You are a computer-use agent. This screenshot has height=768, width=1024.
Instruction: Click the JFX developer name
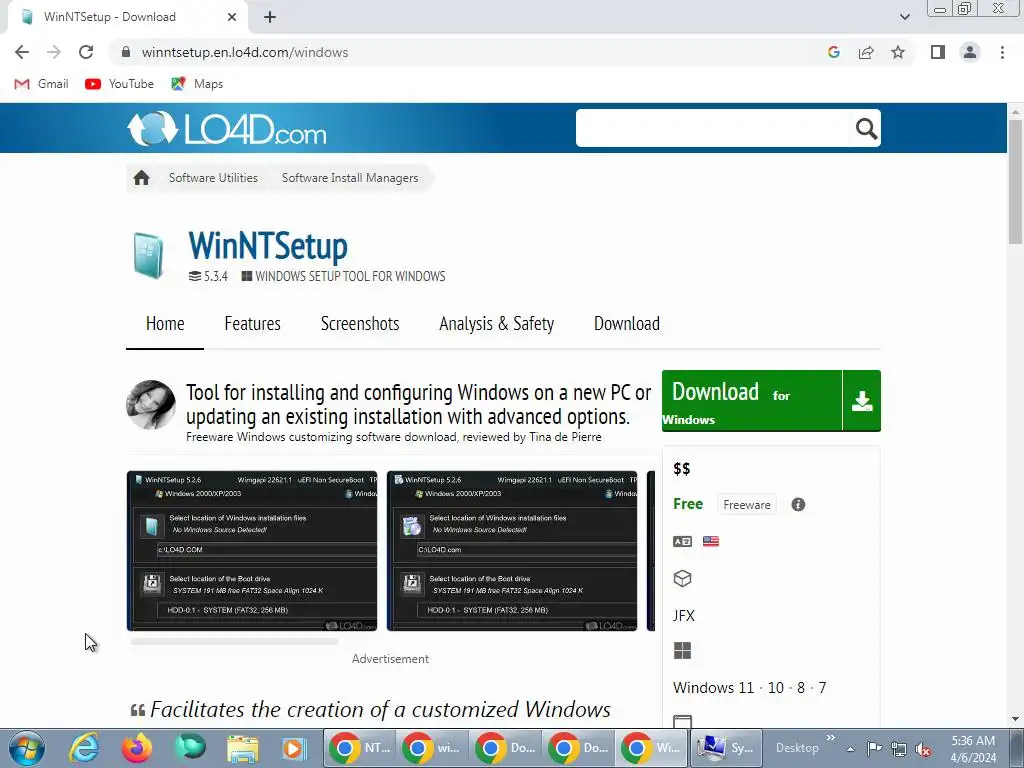[684, 616]
